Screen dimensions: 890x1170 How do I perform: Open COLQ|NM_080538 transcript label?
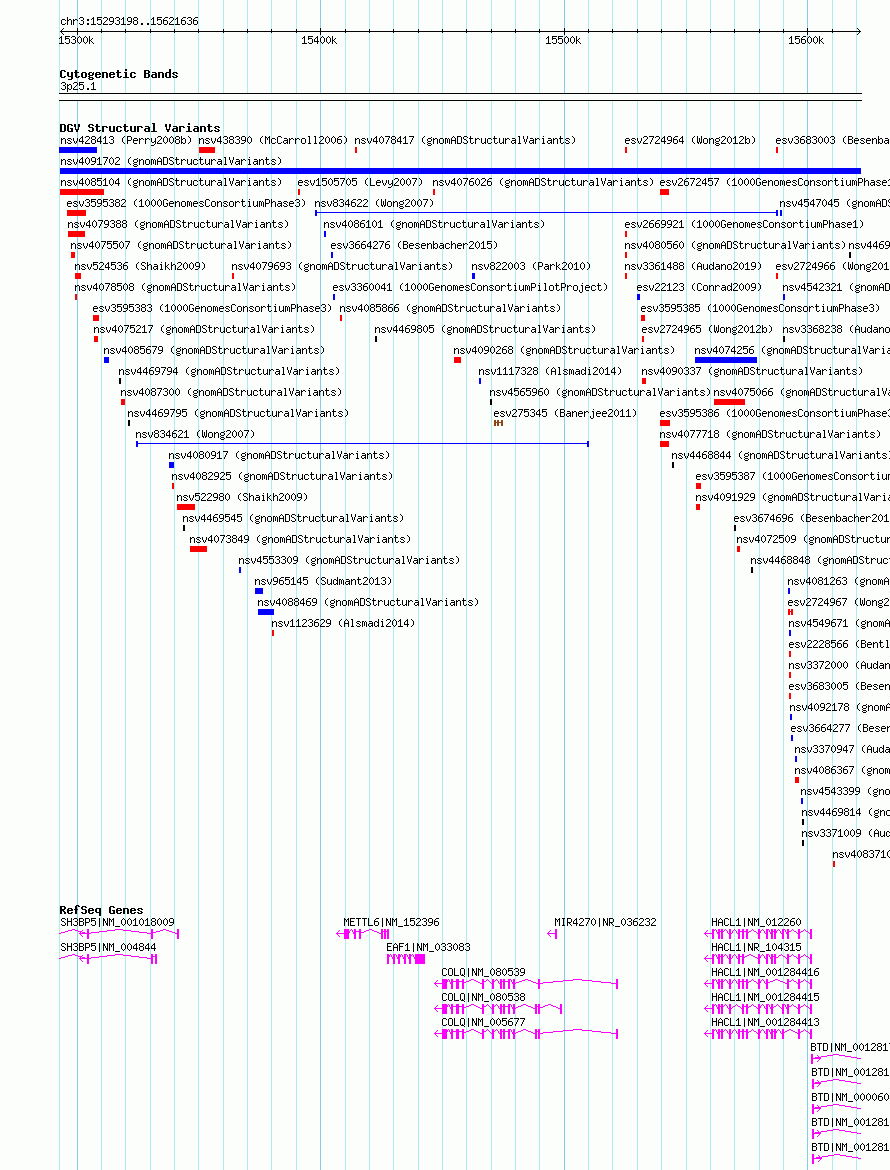(483, 998)
